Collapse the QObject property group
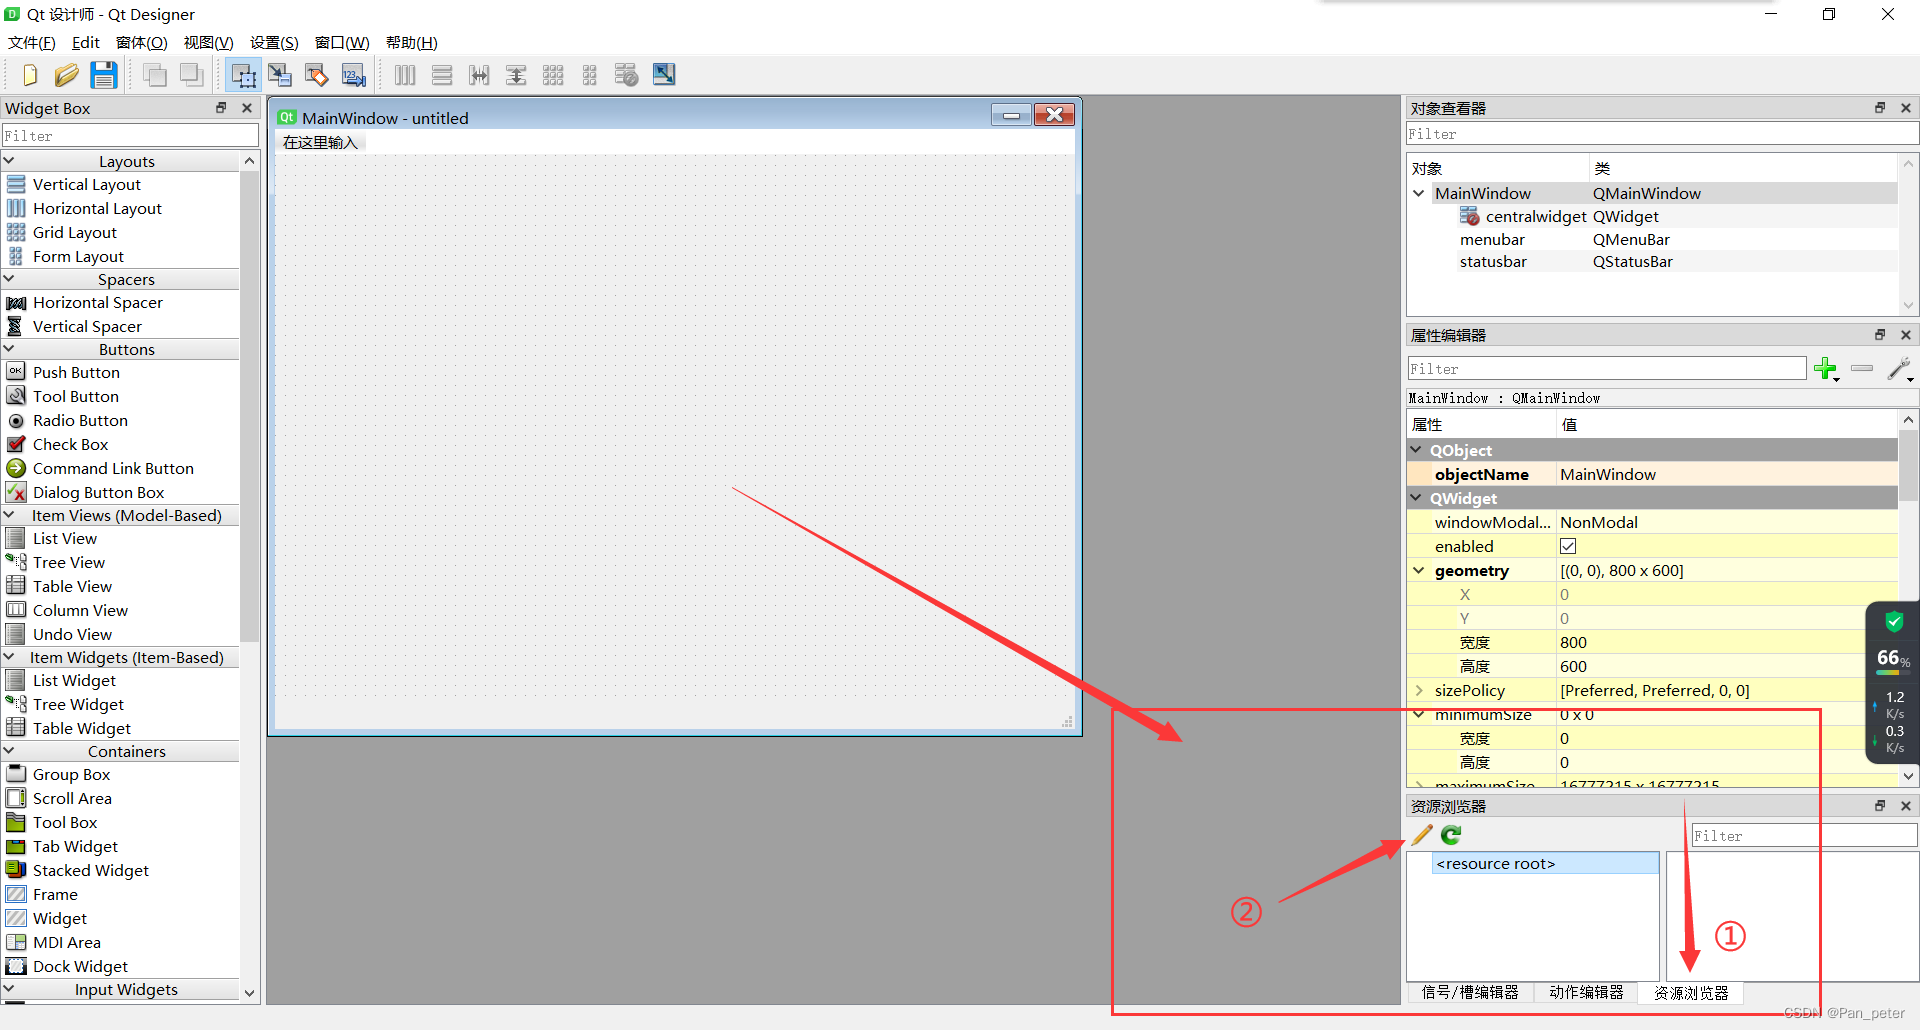1920x1030 pixels. point(1417,450)
